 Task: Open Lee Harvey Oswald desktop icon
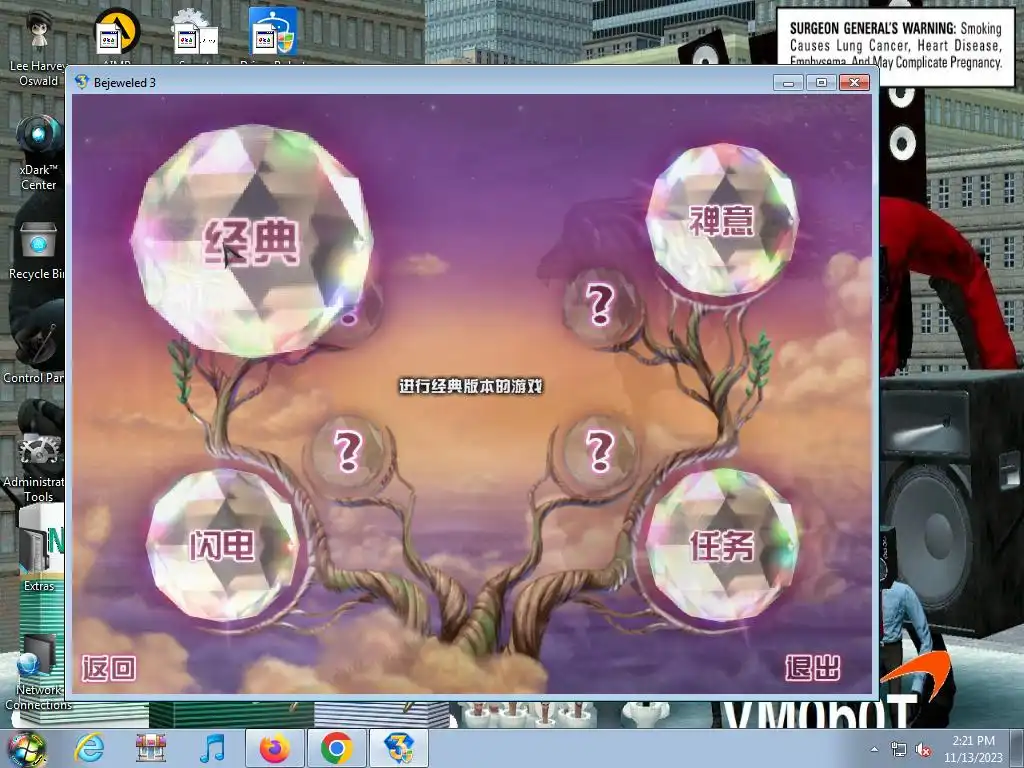38,49
